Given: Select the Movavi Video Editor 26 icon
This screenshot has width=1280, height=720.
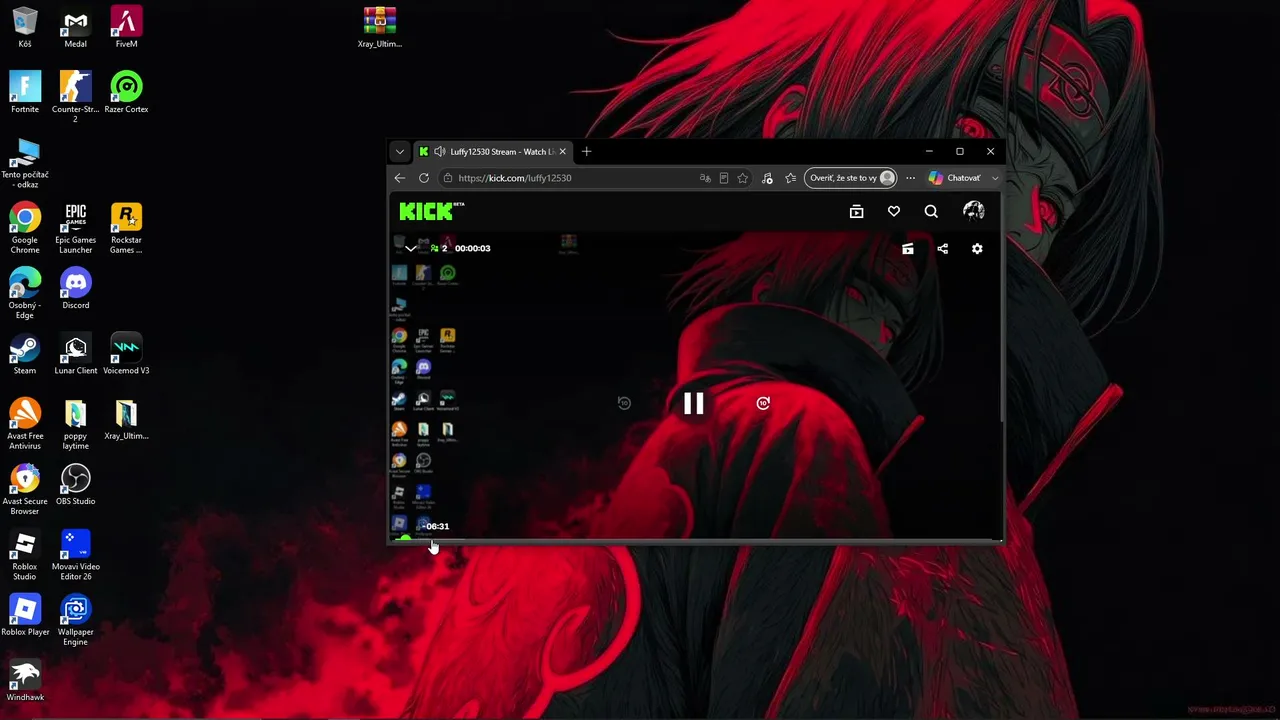Looking at the screenshot, I should pos(76,555).
